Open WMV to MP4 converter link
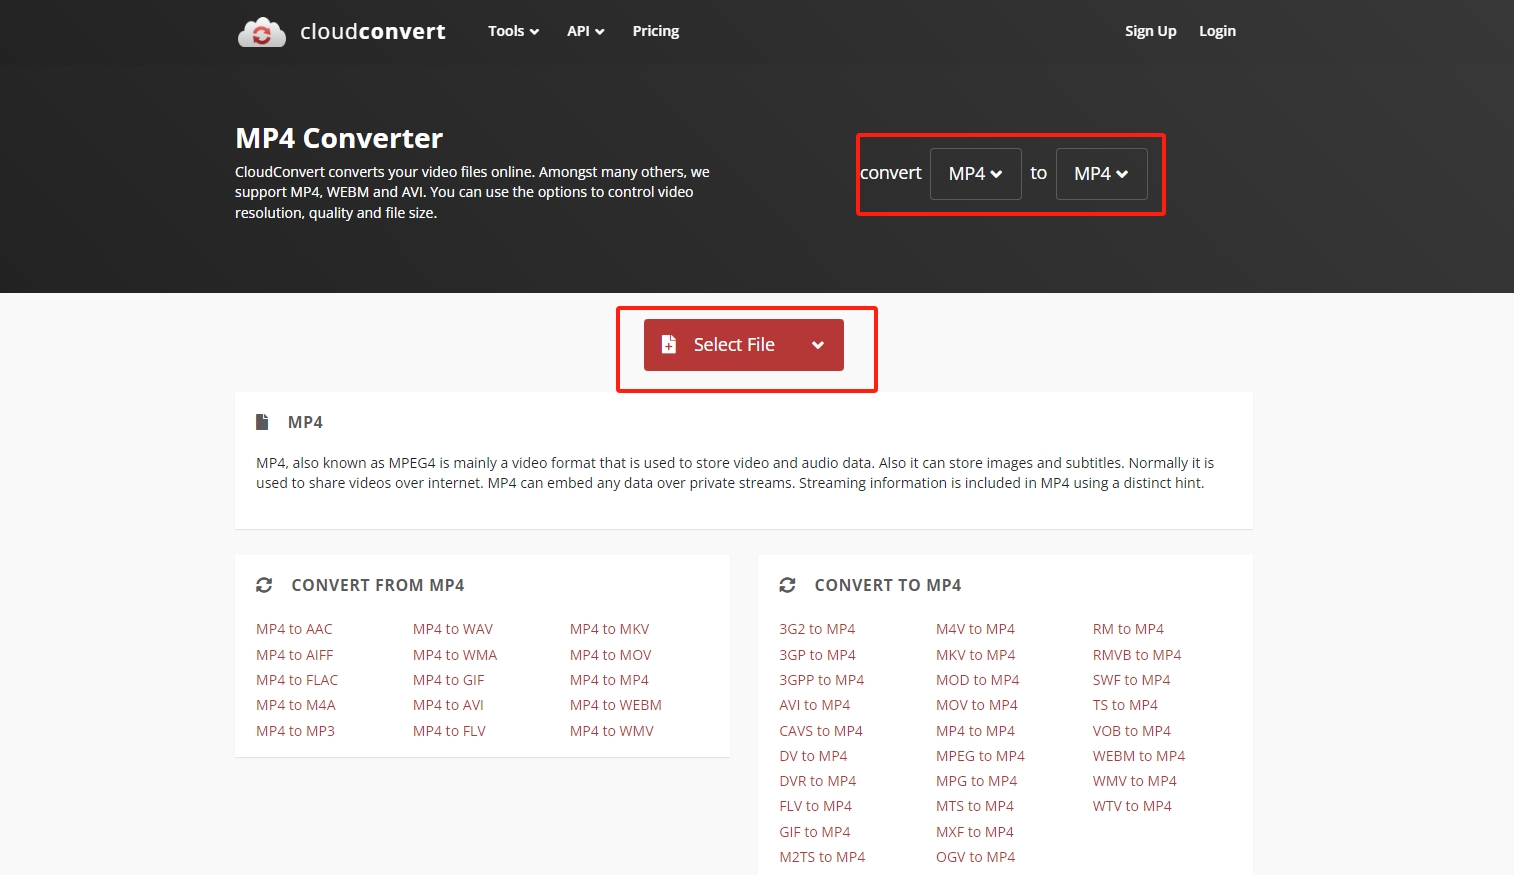Image resolution: width=1514 pixels, height=875 pixels. (1135, 781)
